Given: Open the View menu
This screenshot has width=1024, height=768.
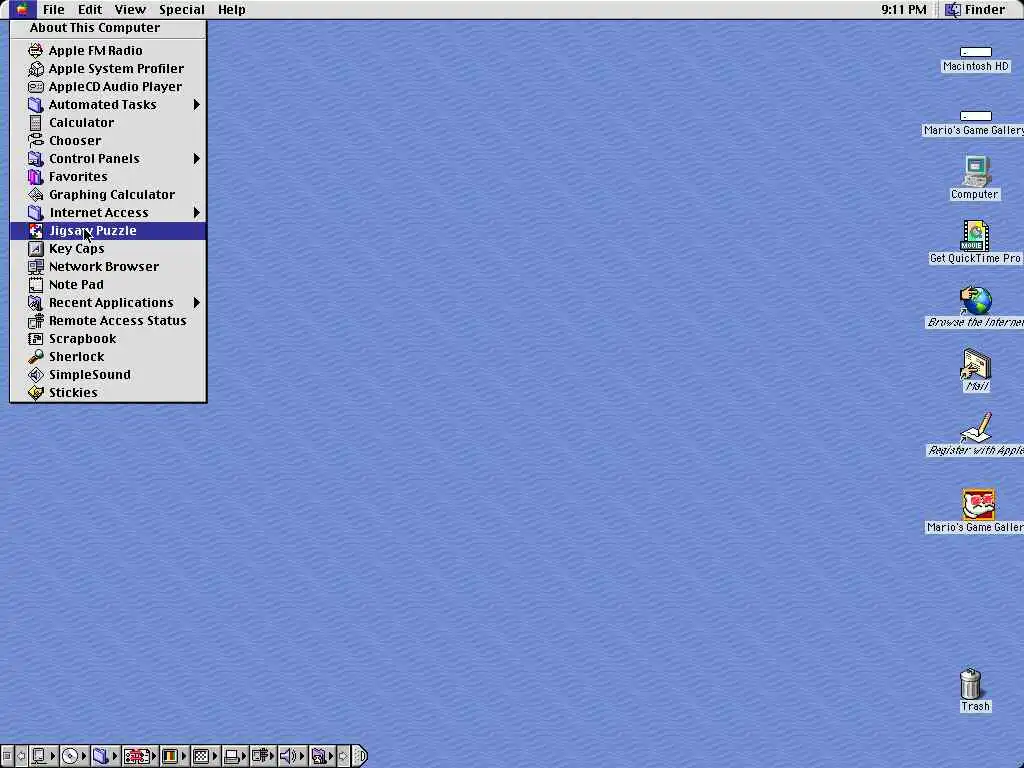Looking at the screenshot, I should click(131, 9).
